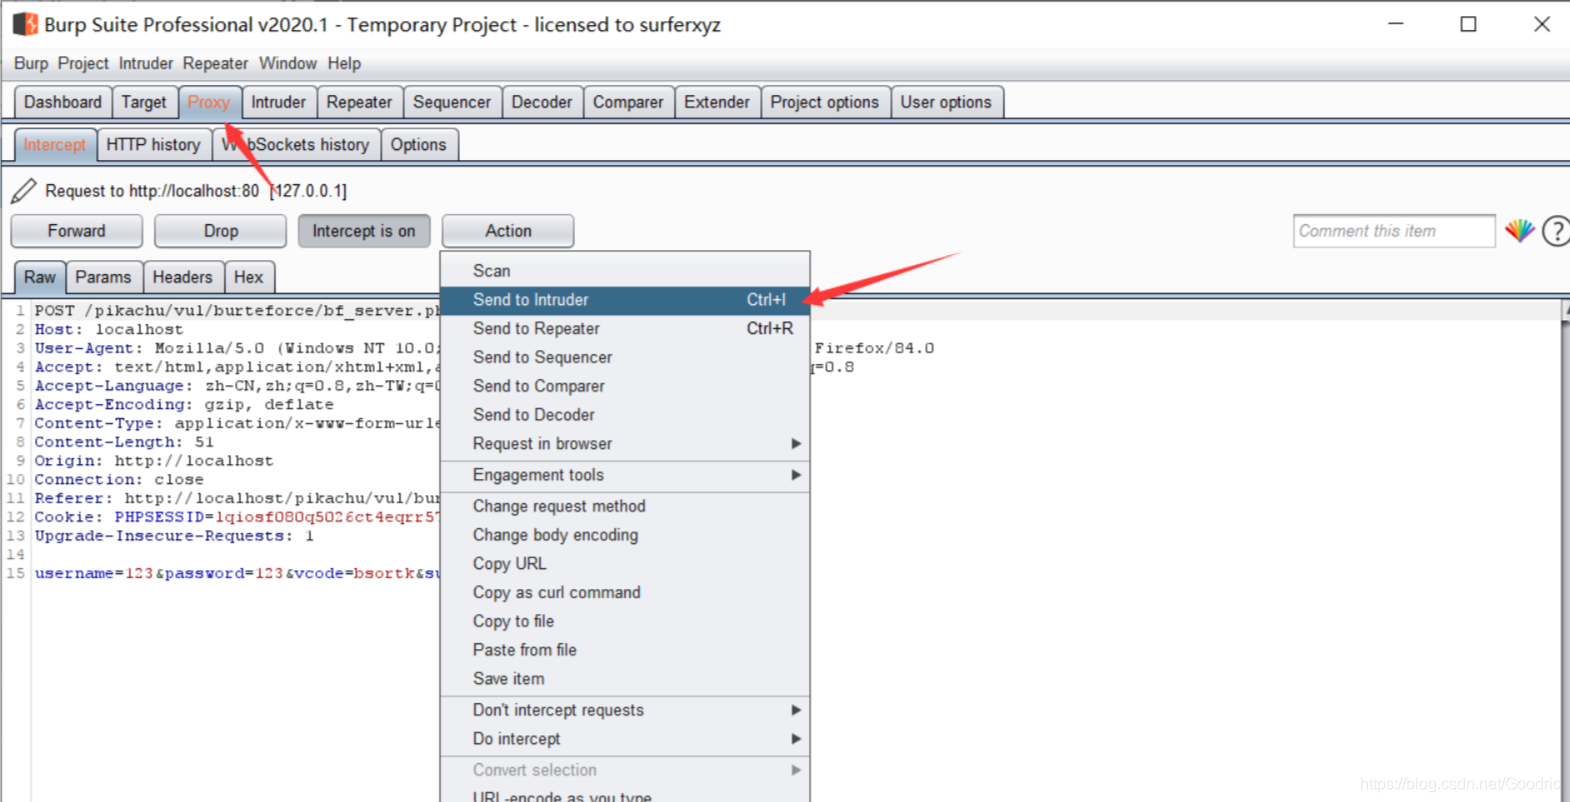Select the Intercept sub-tab
Image resolution: width=1570 pixels, height=802 pixels.
(x=55, y=145)
